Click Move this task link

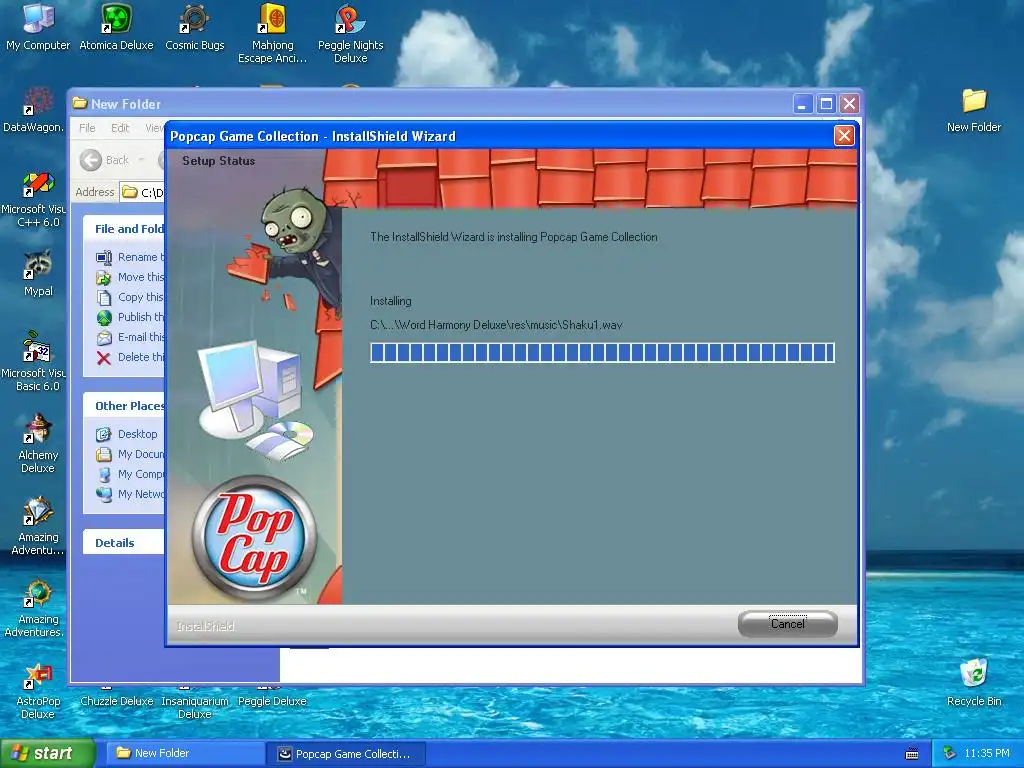(140, 277)
